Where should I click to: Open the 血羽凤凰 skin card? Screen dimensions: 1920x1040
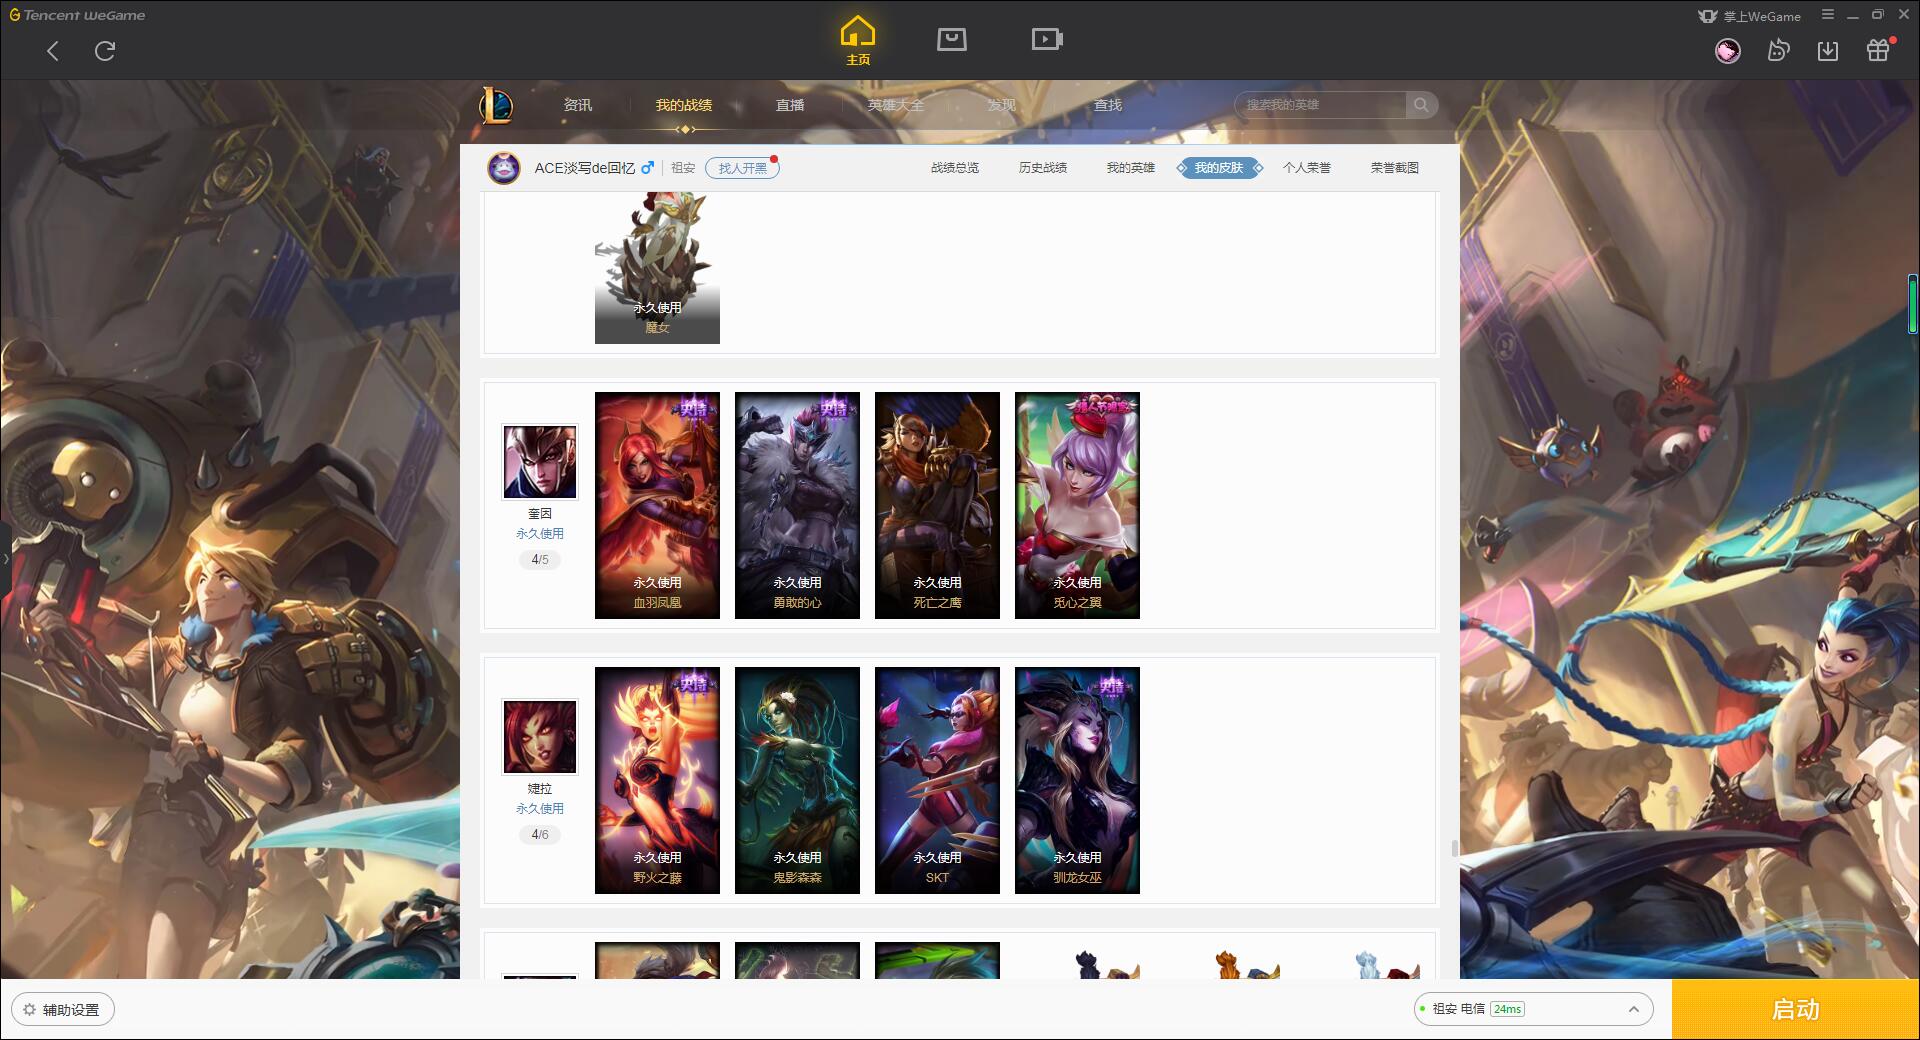coord(657,505)
